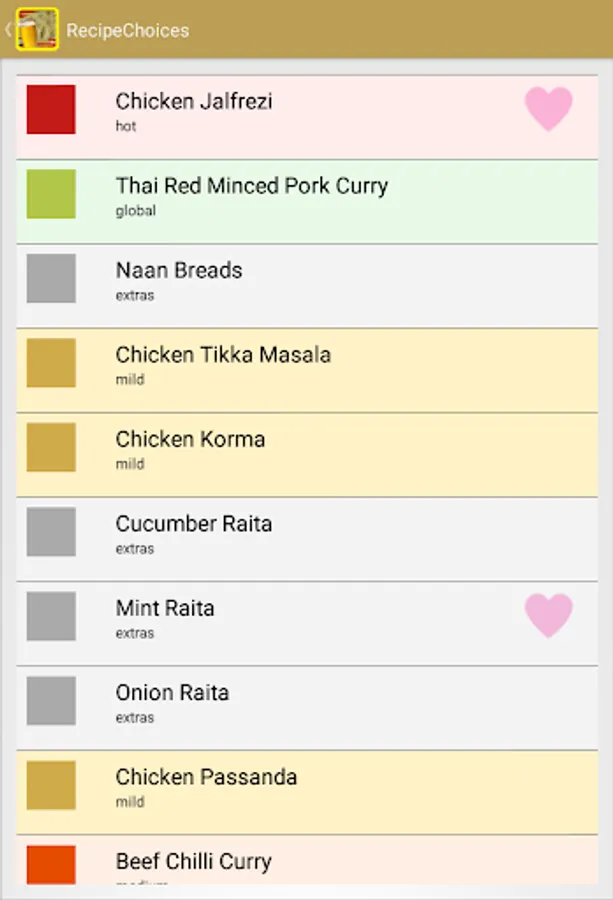Choose Cucumber Raita from the list
The width and height of the screenshot is (613, 900).
tap(193, 524)
